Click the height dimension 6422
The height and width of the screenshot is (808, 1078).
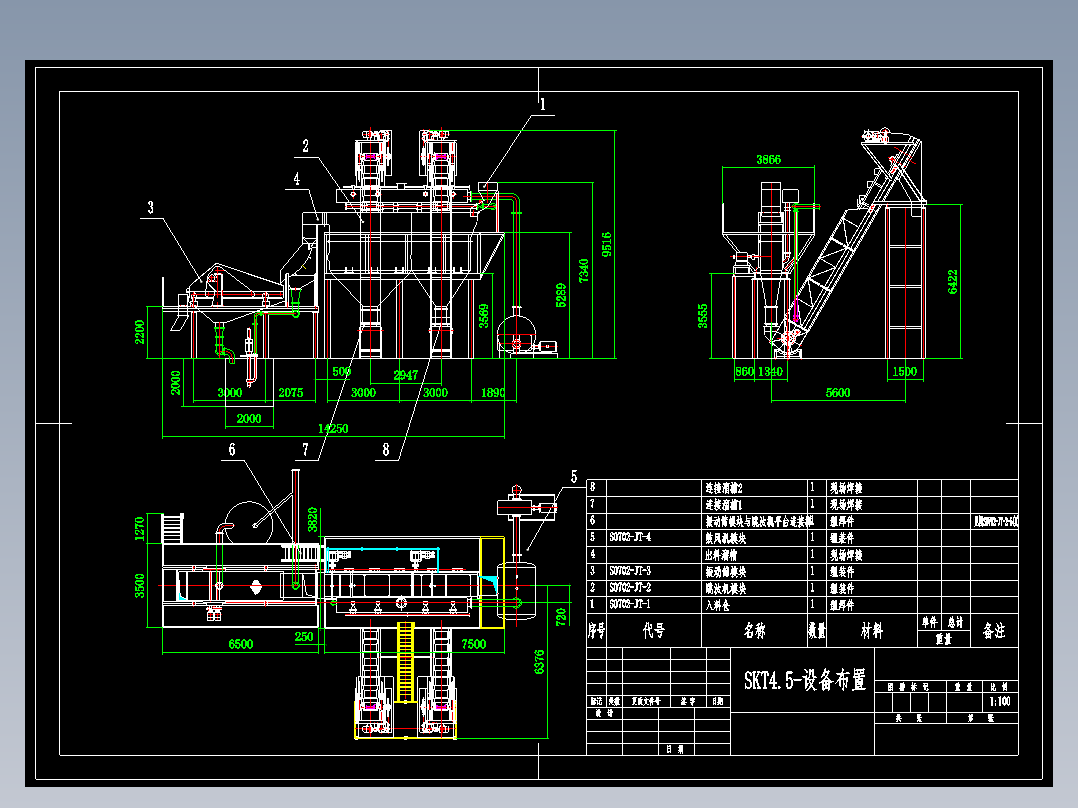953,282
